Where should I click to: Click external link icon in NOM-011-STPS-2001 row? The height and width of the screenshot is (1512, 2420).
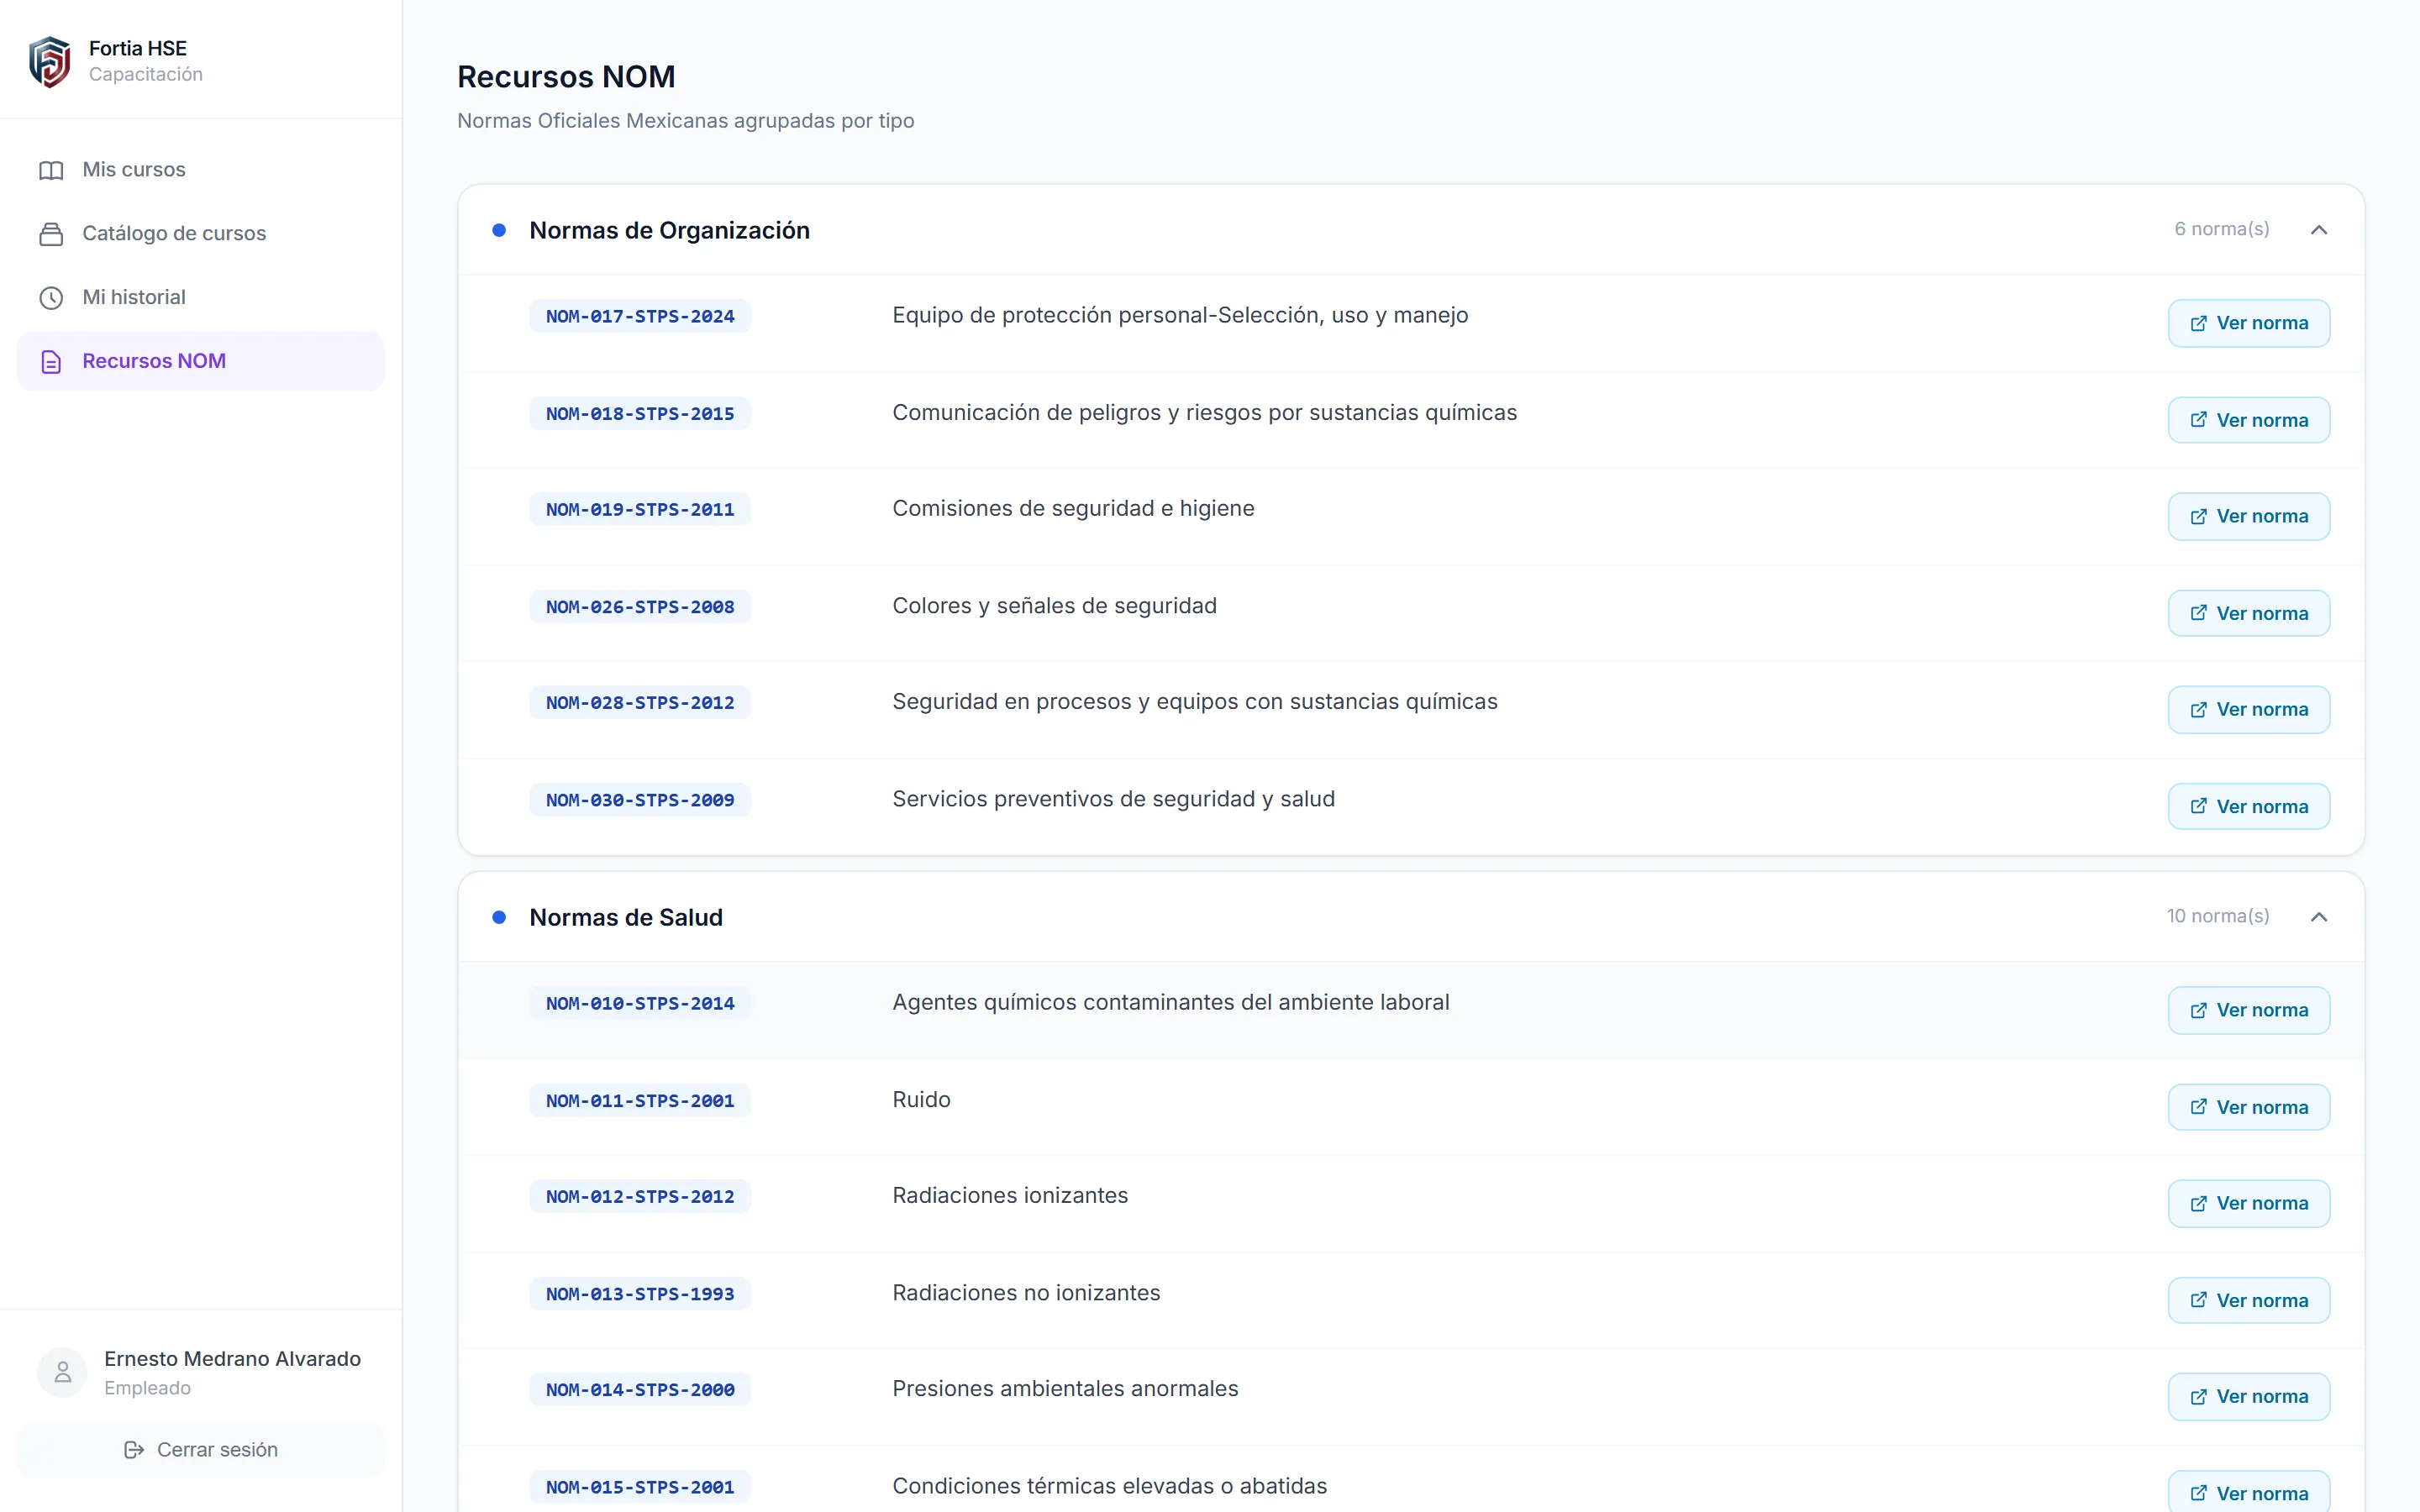click(x=2198, y=1107)
